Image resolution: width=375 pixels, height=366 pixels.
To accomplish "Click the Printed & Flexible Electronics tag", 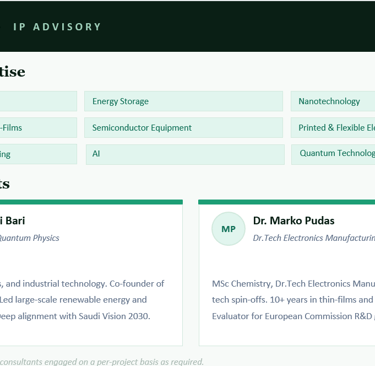I will coord(333,128).
